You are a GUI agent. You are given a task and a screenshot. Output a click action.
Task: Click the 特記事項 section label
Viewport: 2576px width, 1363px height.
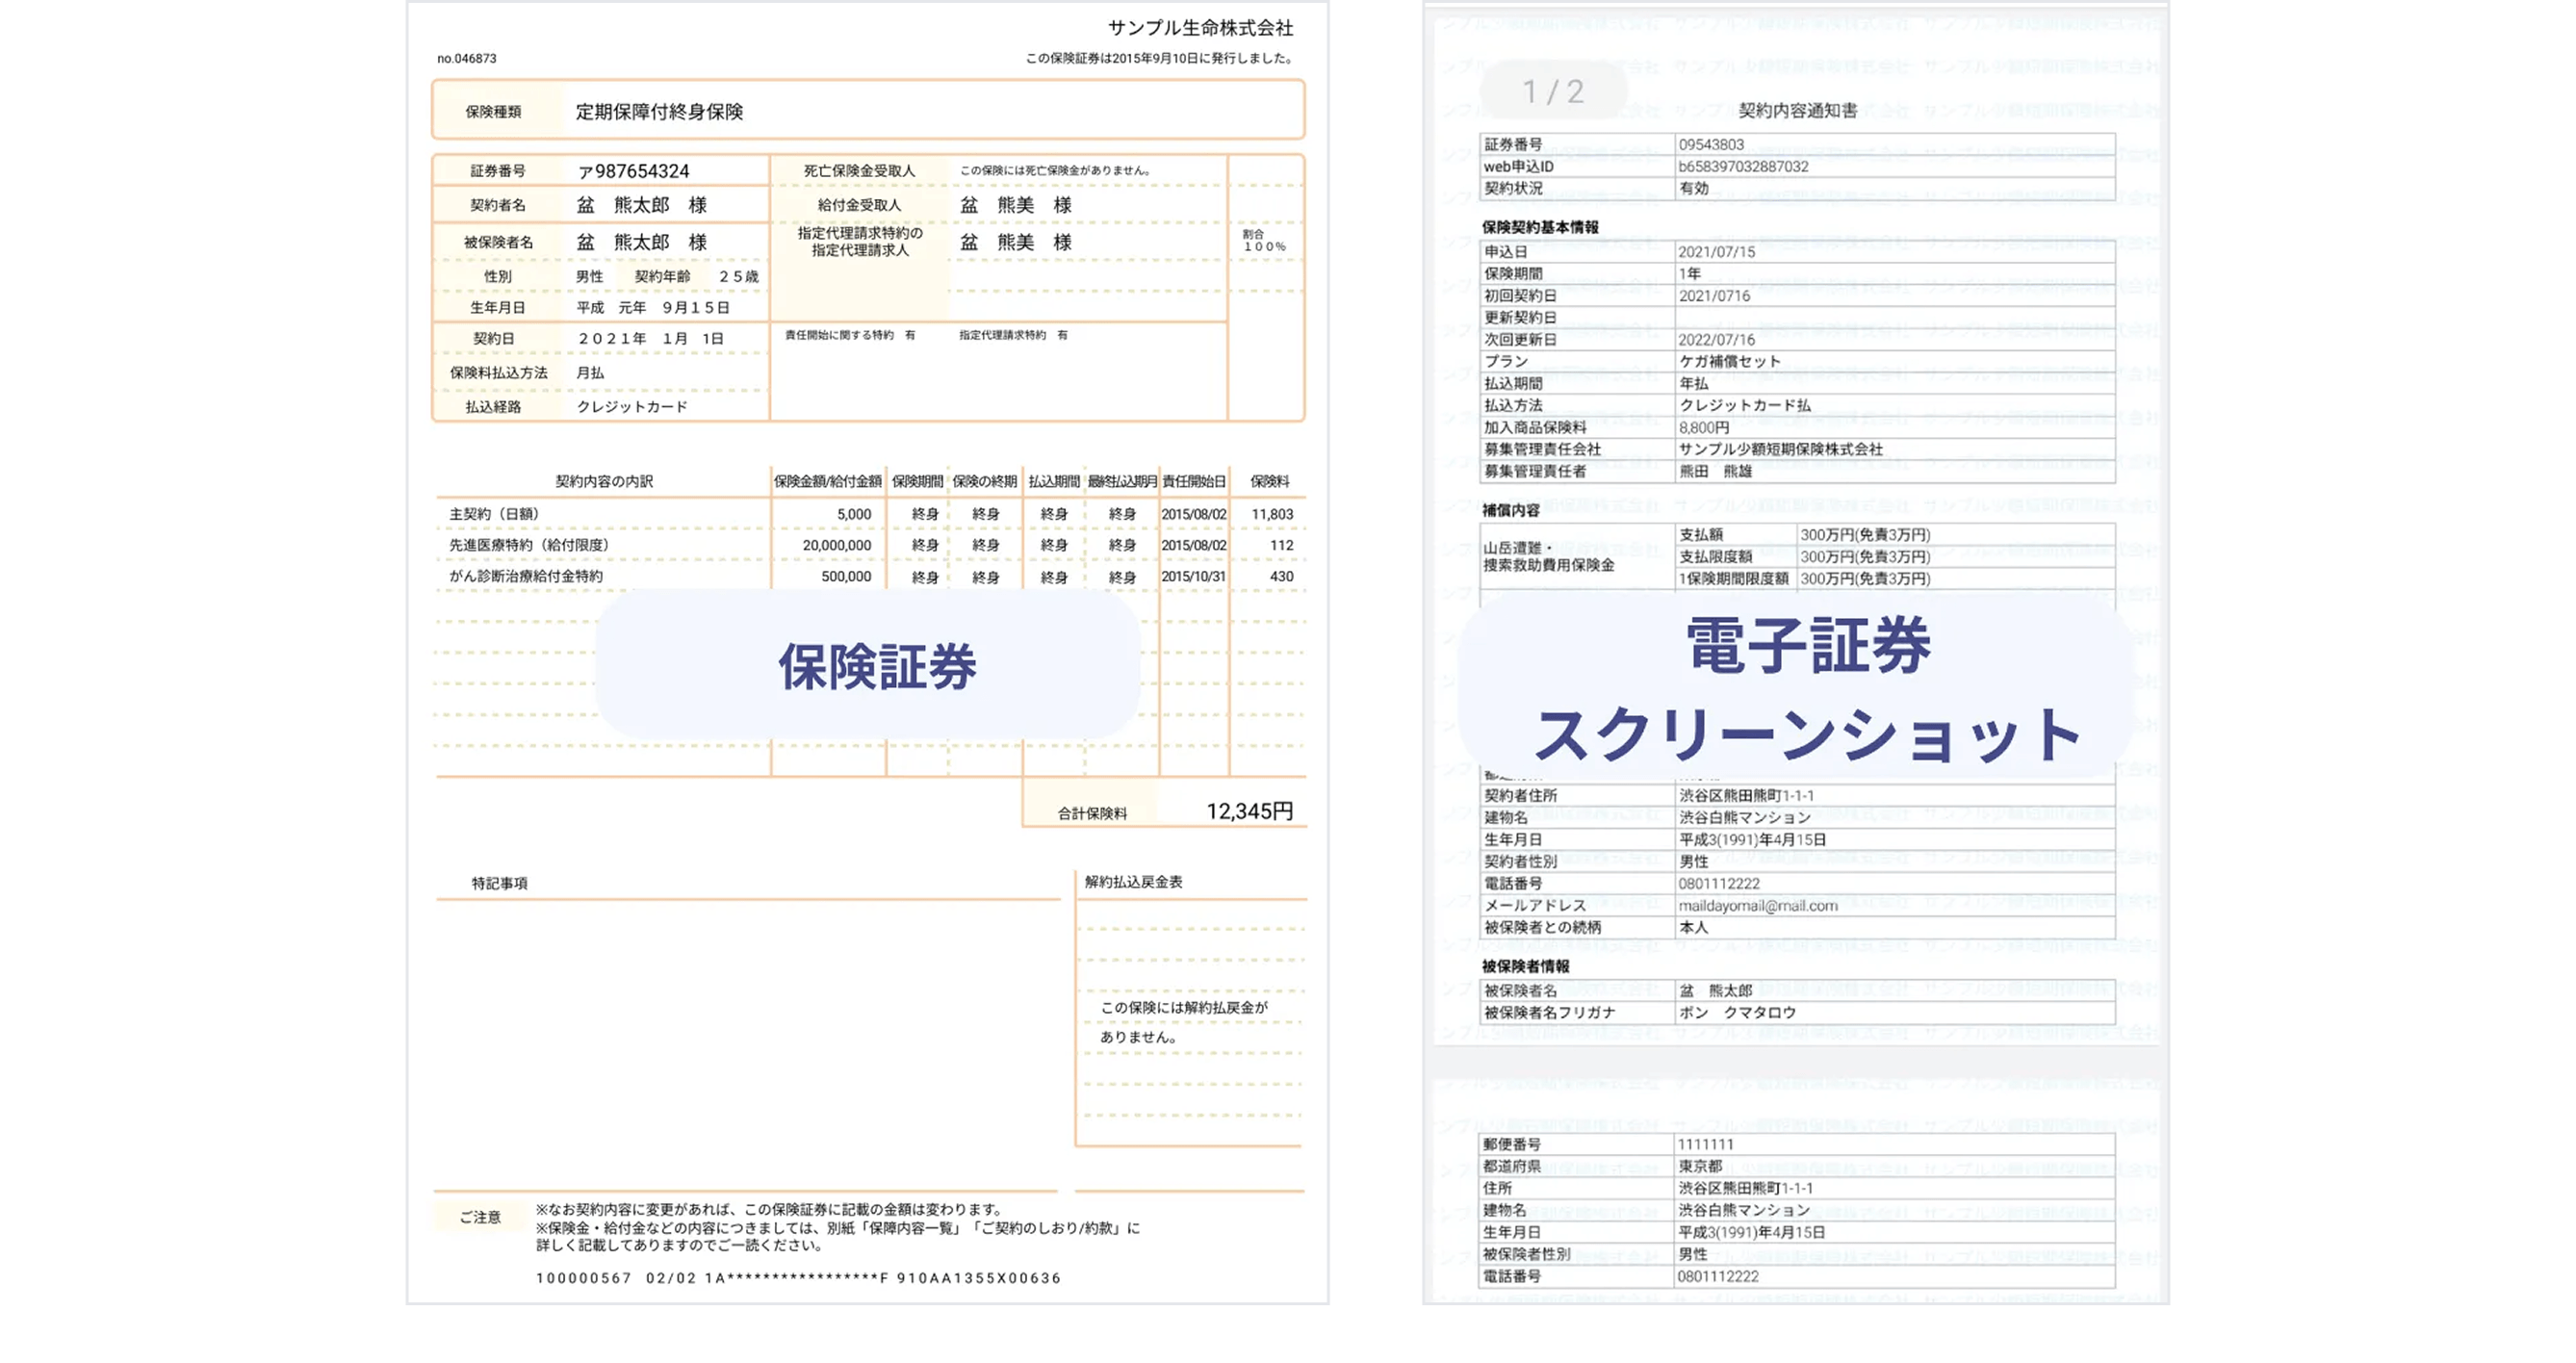(499, 883)
